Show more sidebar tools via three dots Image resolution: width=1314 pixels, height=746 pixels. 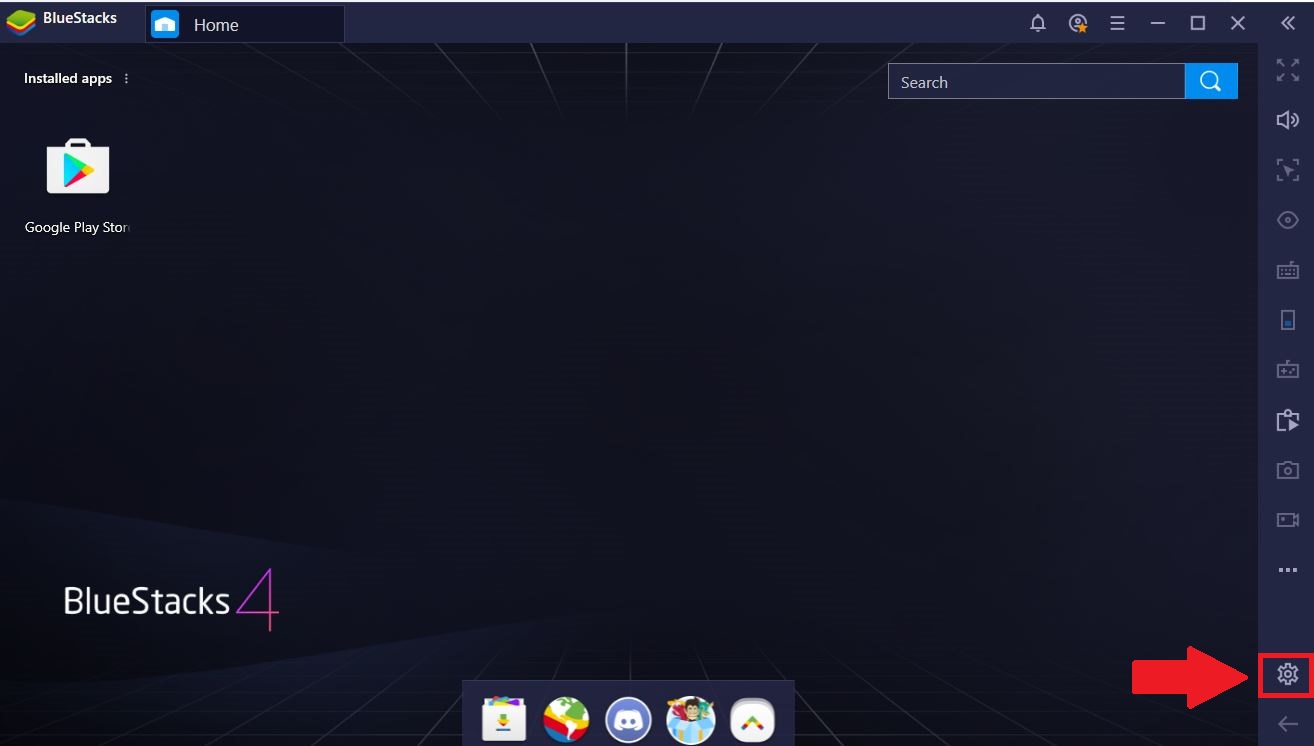pyautogui.click(x=1288, y=570)
